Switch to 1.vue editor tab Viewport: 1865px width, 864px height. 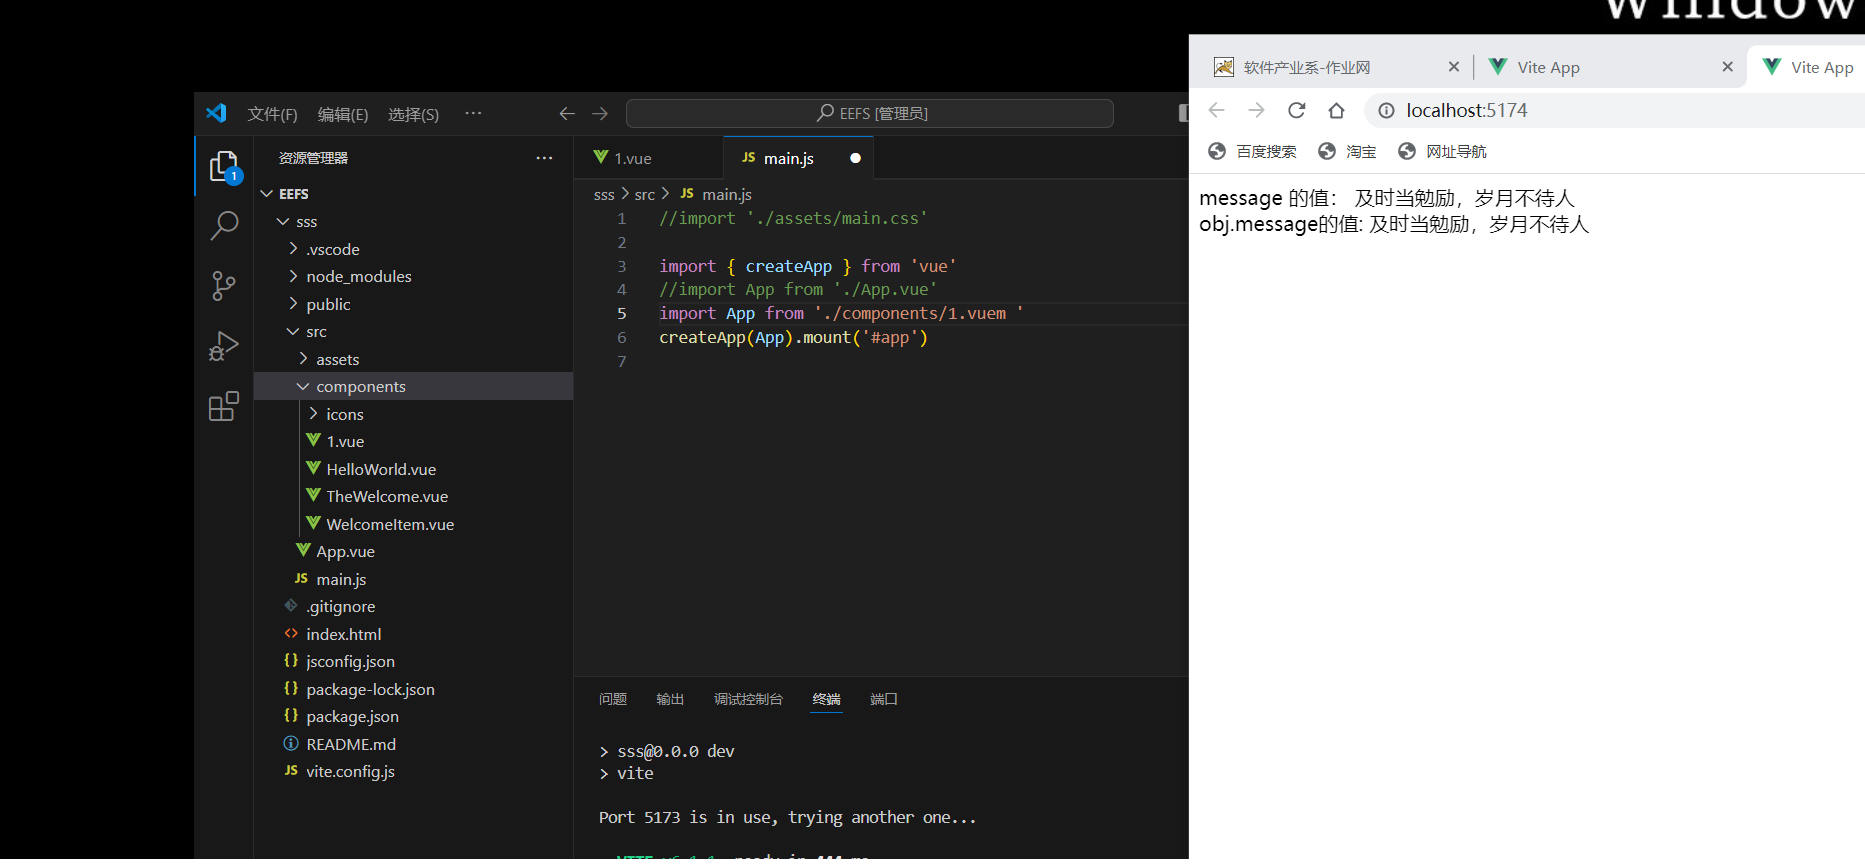tap(649, 158)
